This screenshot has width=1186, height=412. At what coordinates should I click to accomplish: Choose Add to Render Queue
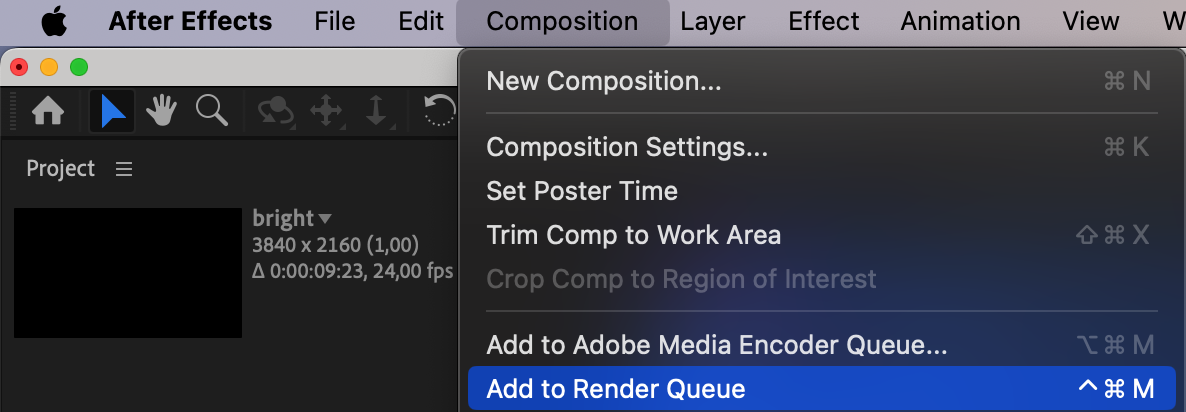(x=820, y=389)
